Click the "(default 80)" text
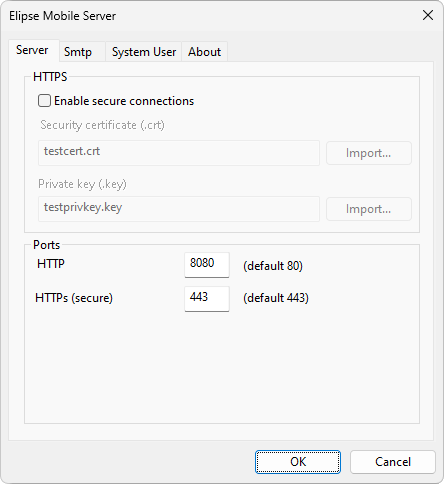Screen dimensions: 444x484 point(273,266)
